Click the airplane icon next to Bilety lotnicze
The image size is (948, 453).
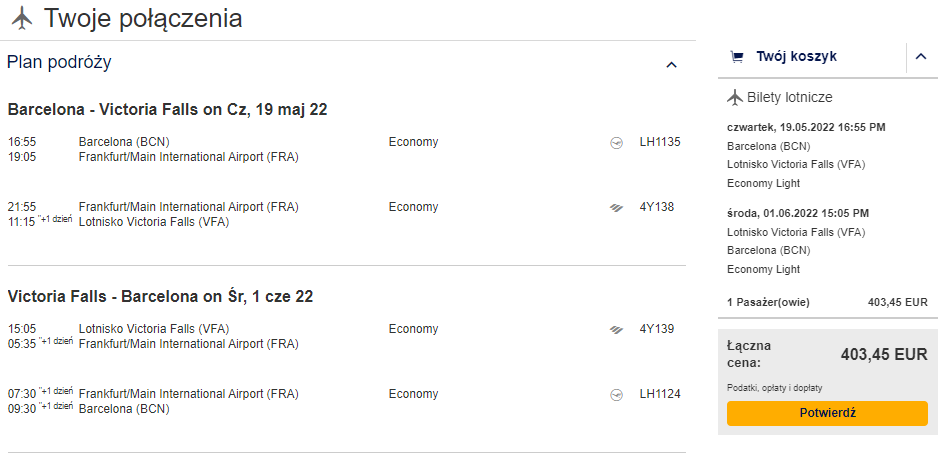coord(735,97)
